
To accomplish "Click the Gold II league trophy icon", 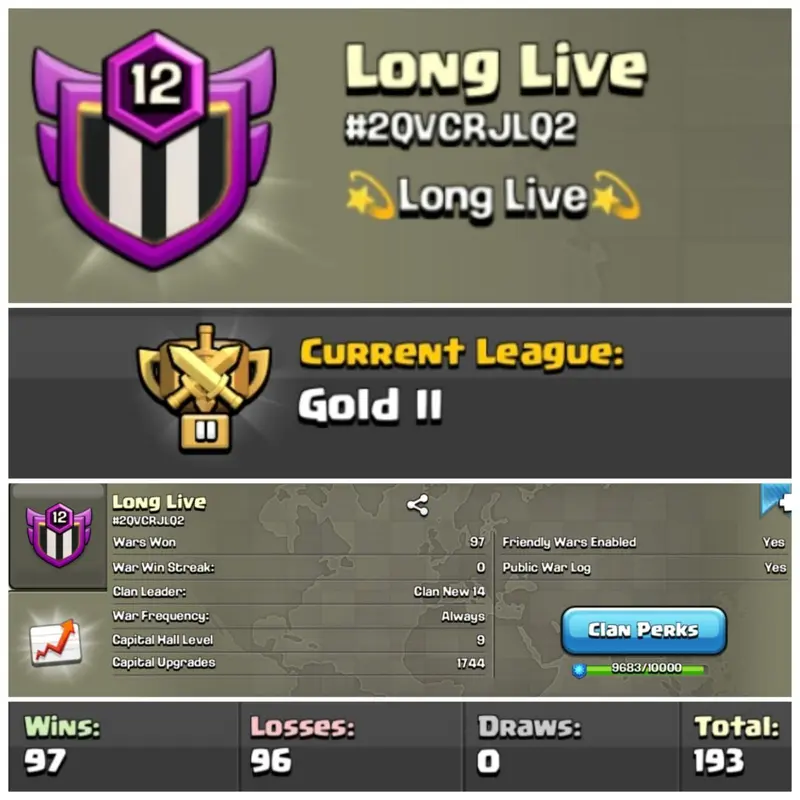I will point(204,389).
